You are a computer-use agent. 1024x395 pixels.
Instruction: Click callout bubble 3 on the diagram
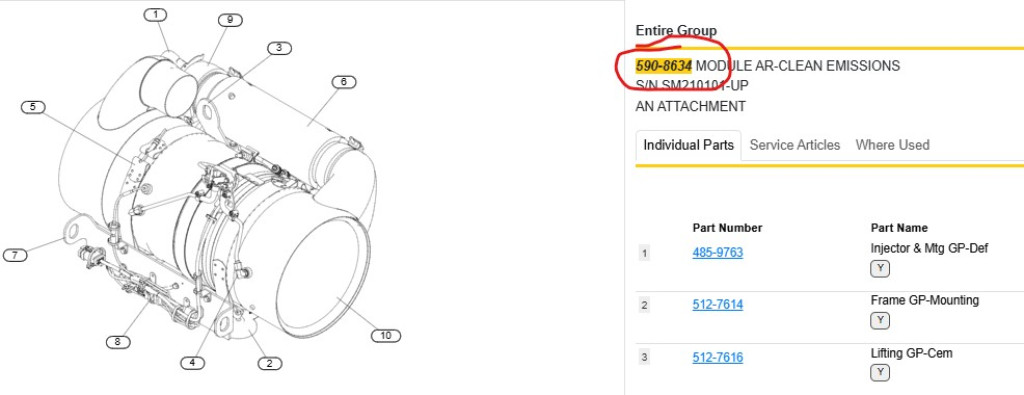click(279, 48)
